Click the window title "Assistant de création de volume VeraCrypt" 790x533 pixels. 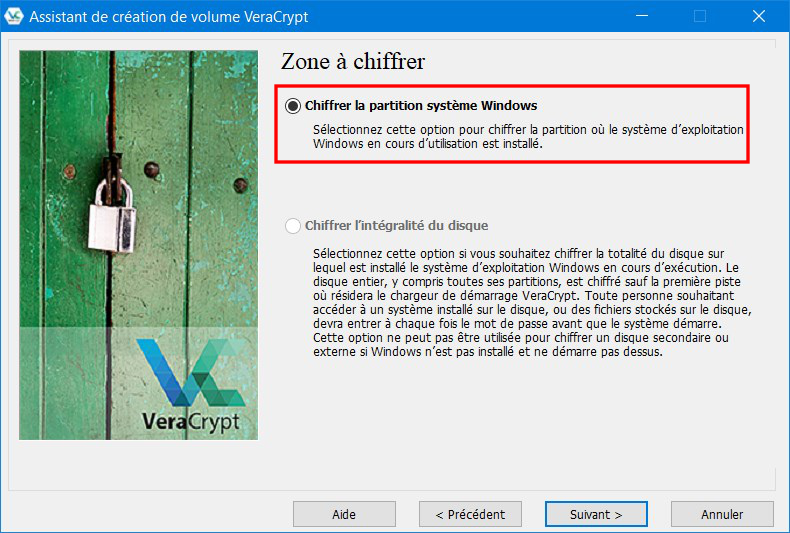[x=169, y=17]
